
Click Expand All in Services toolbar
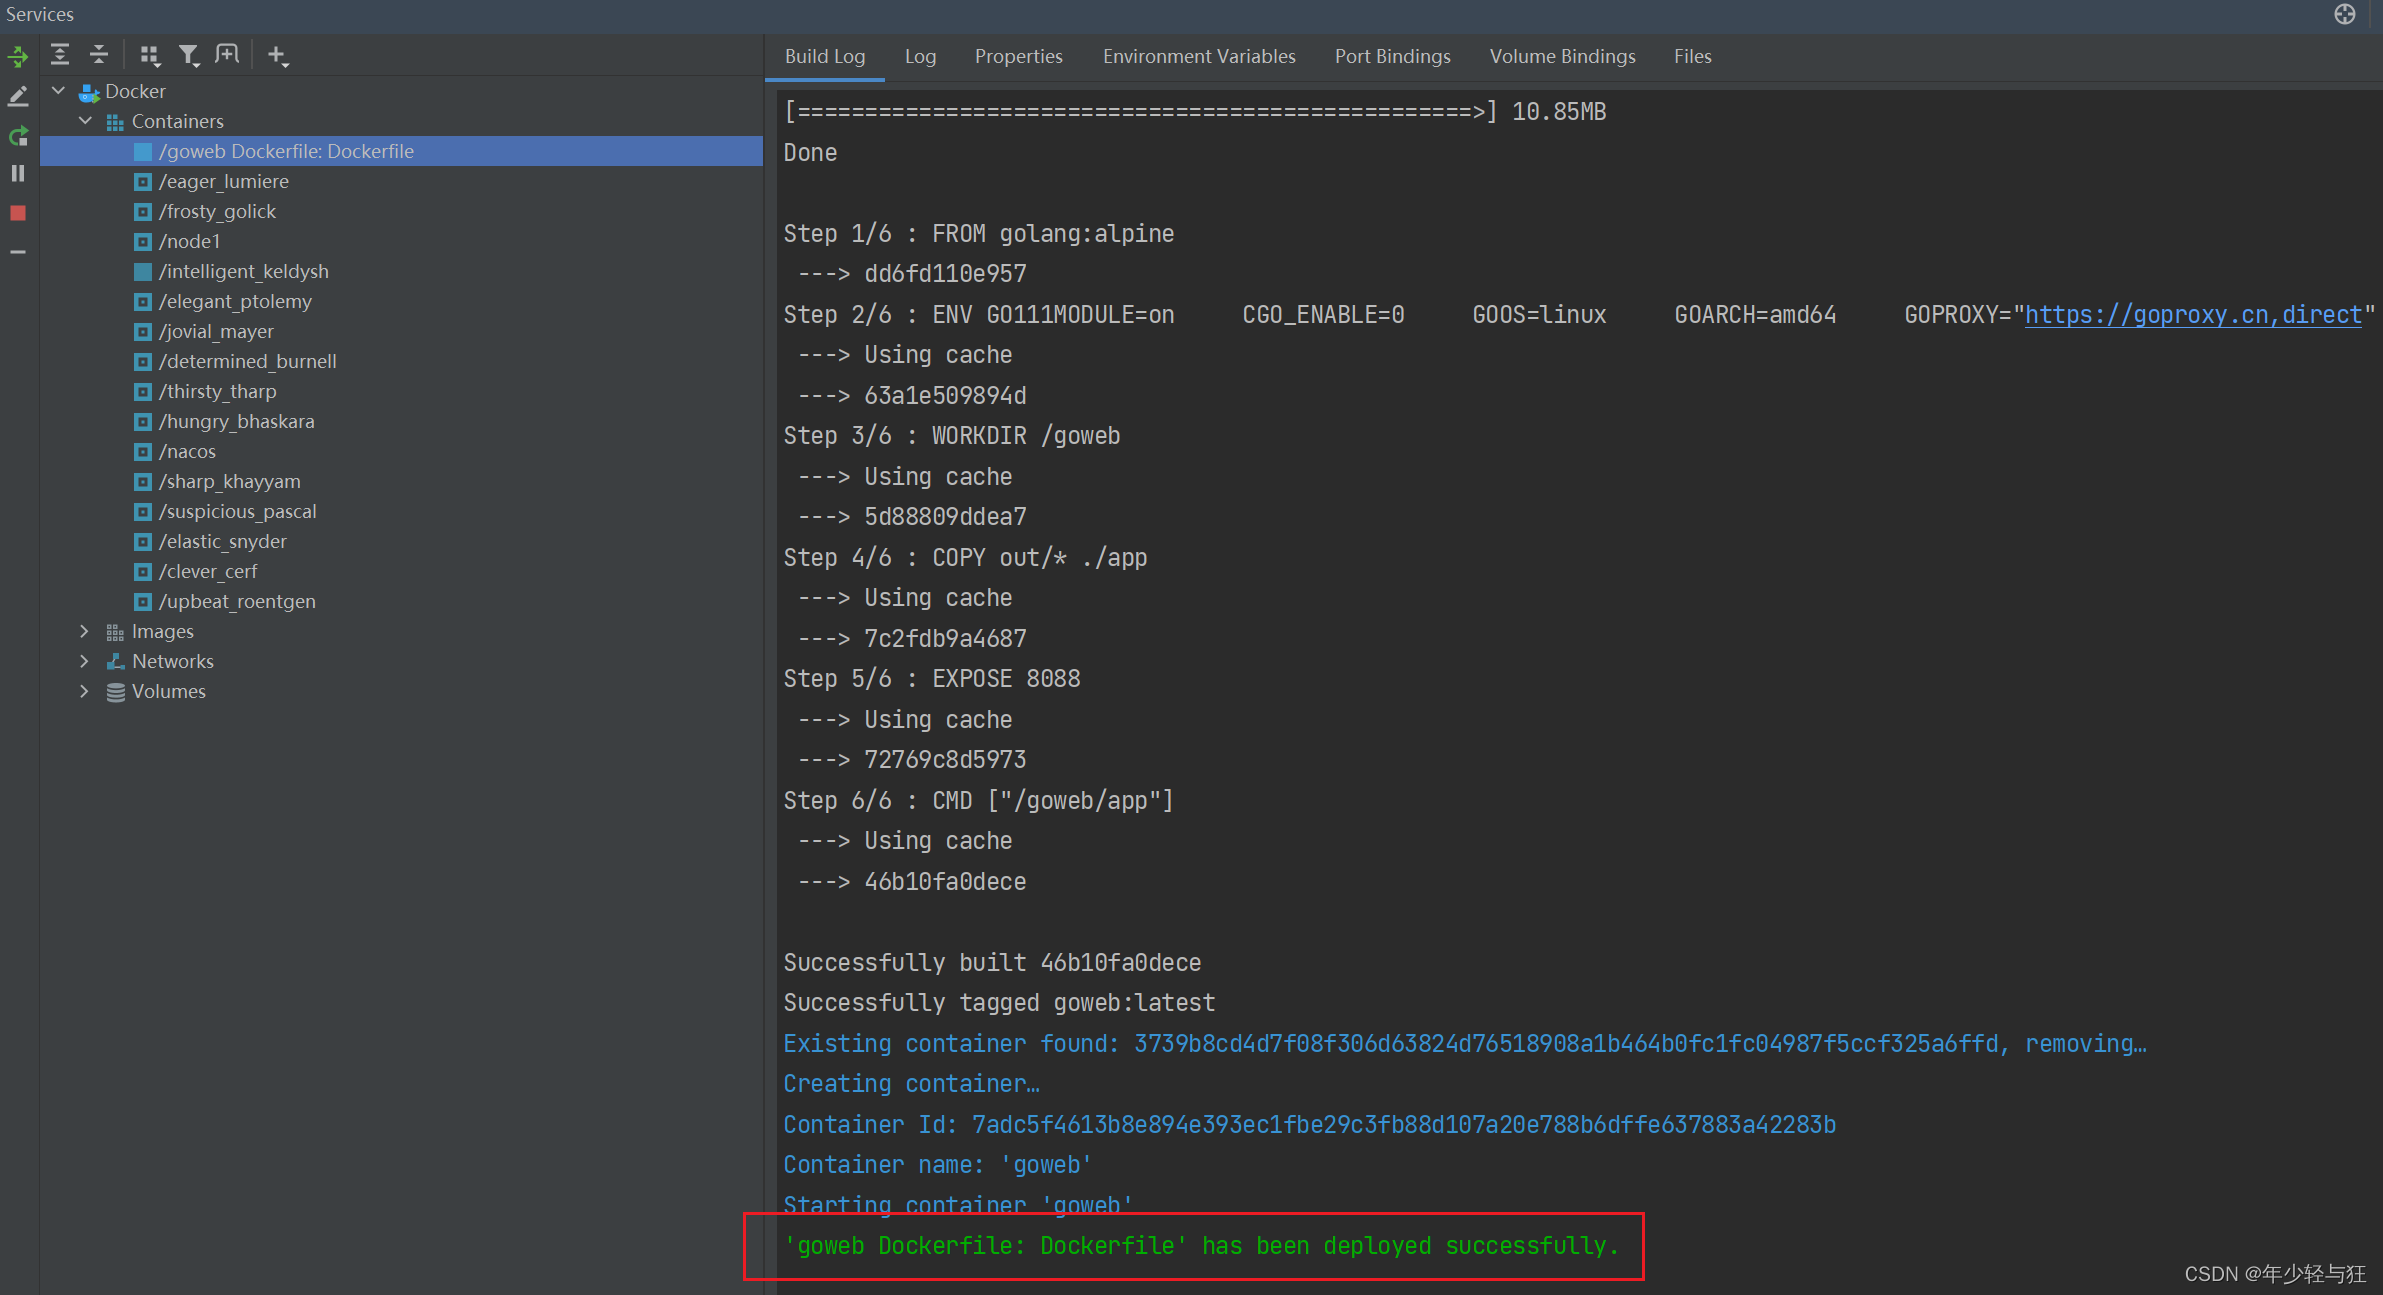tap(60, 55)
